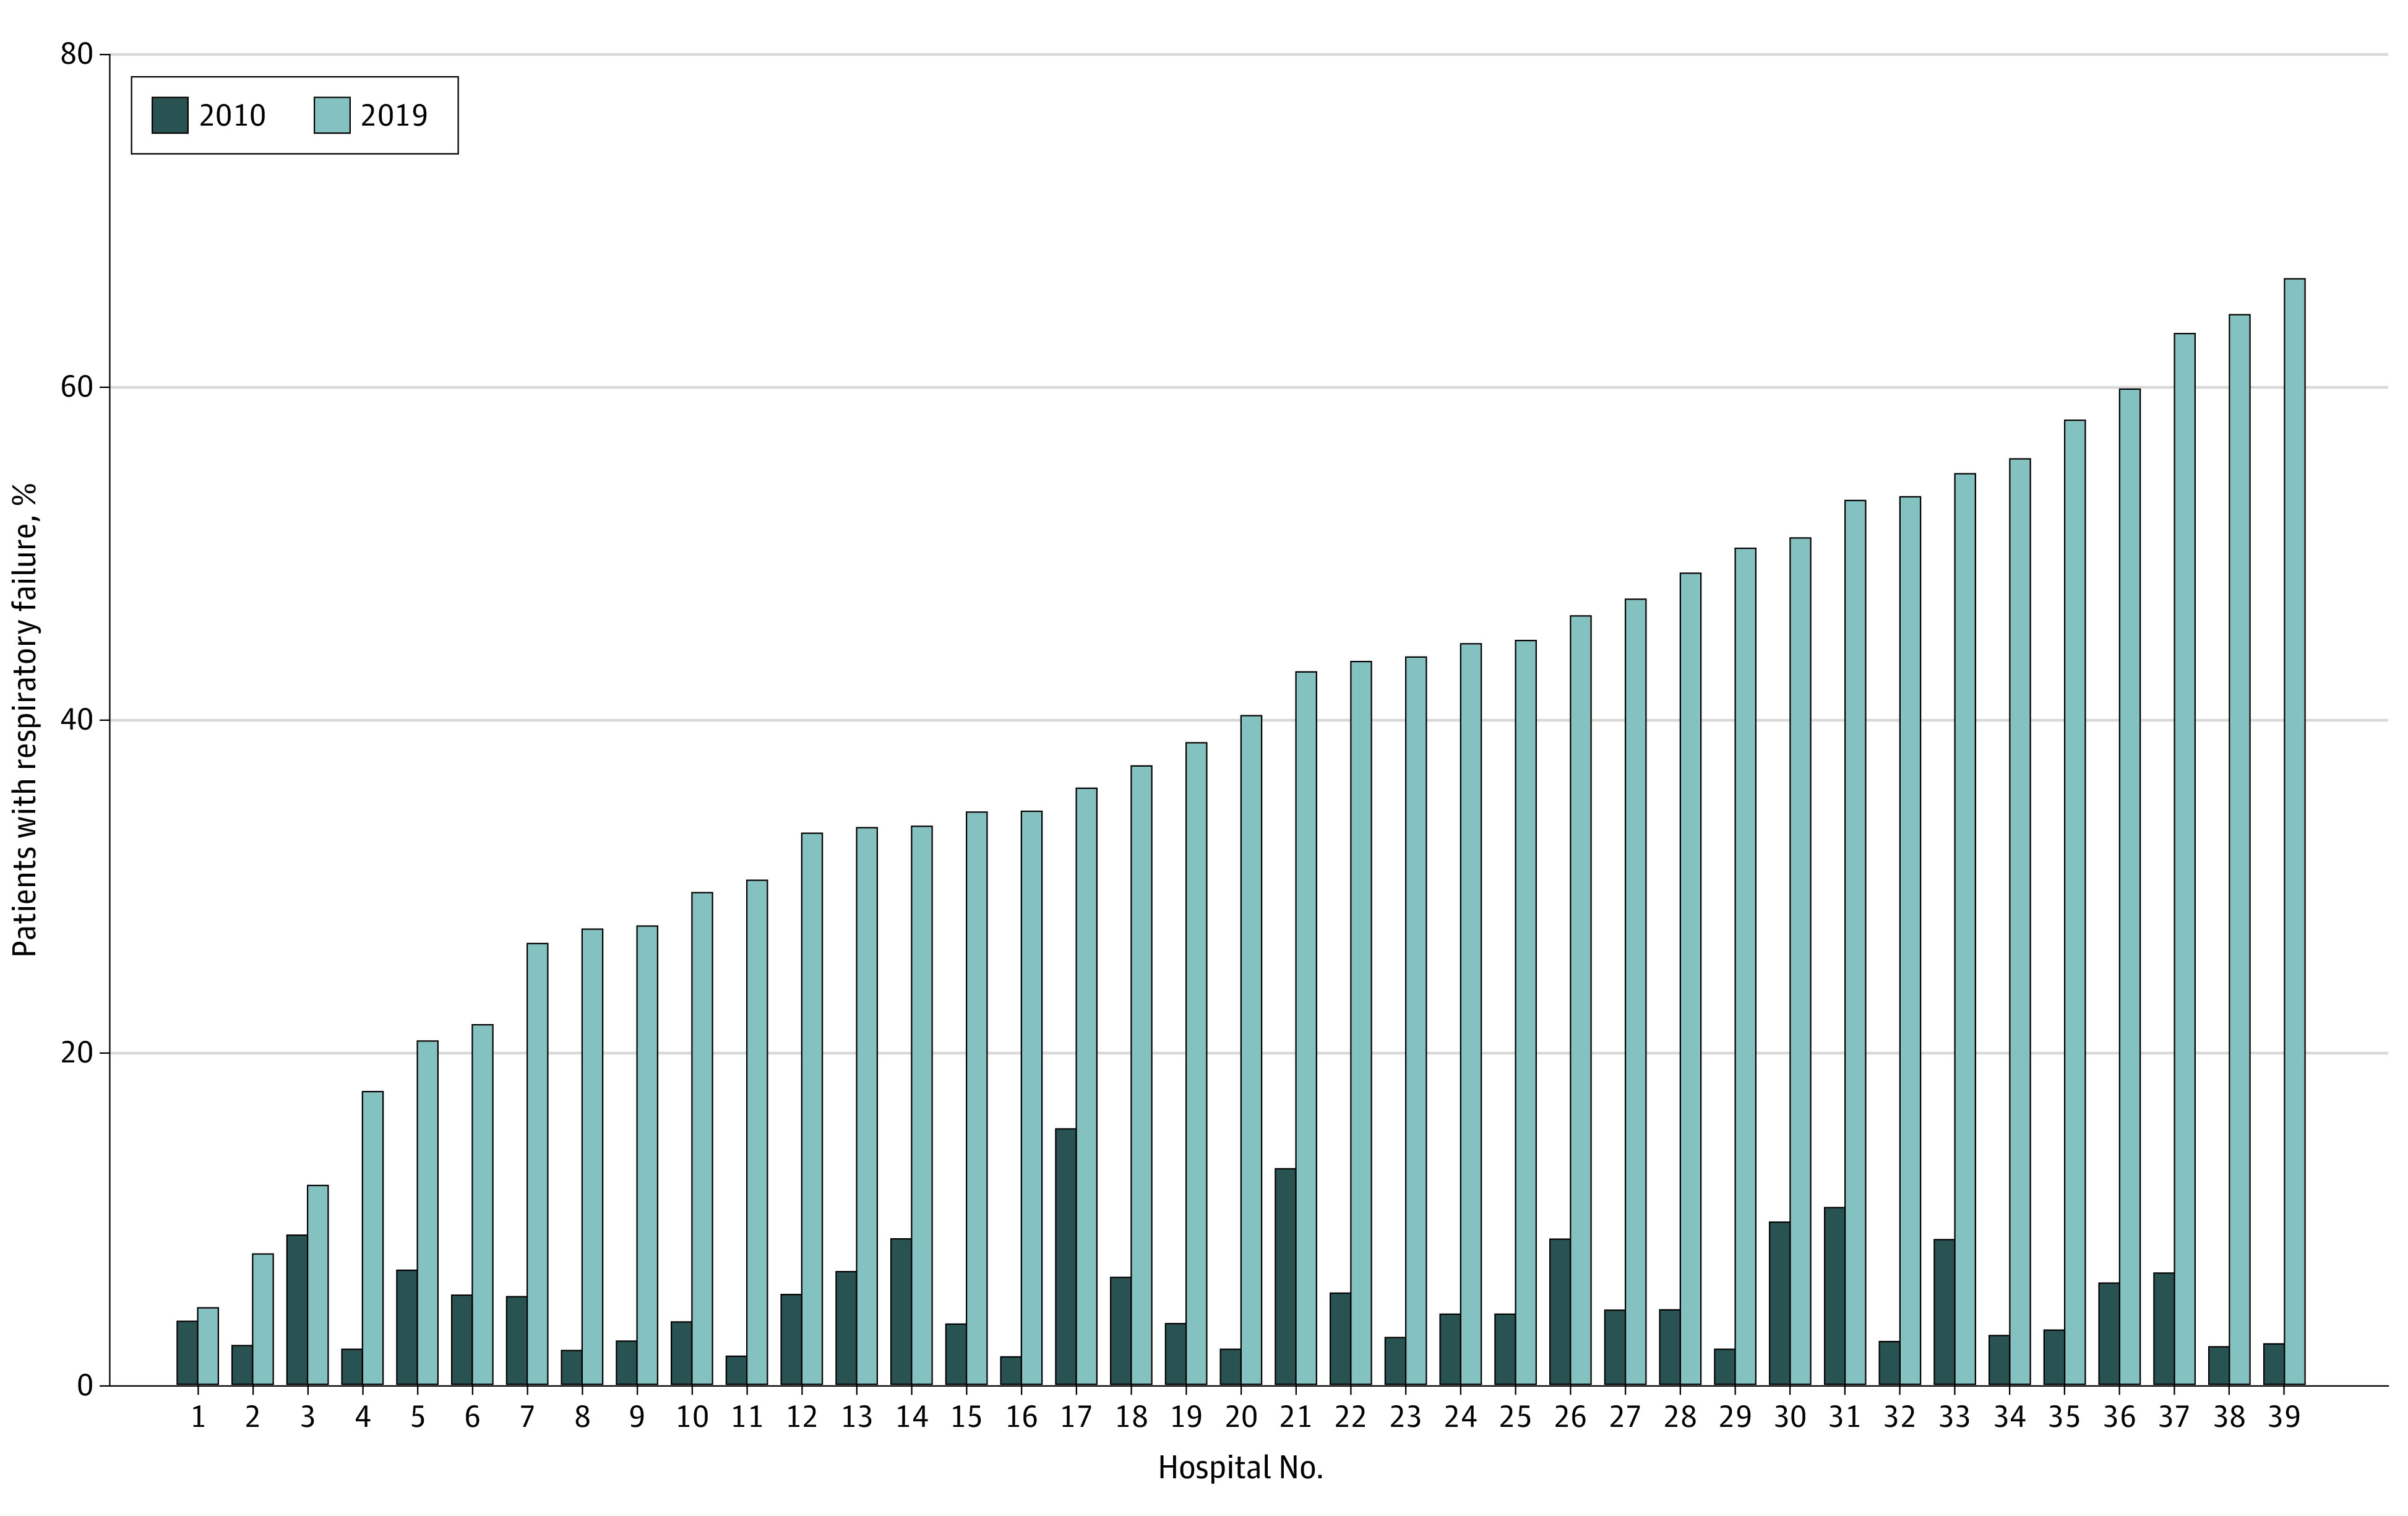Screen dimensions: 2408x1516
Task: Click the 2019 bar for hospital 26
Action: [1580, 1001]
